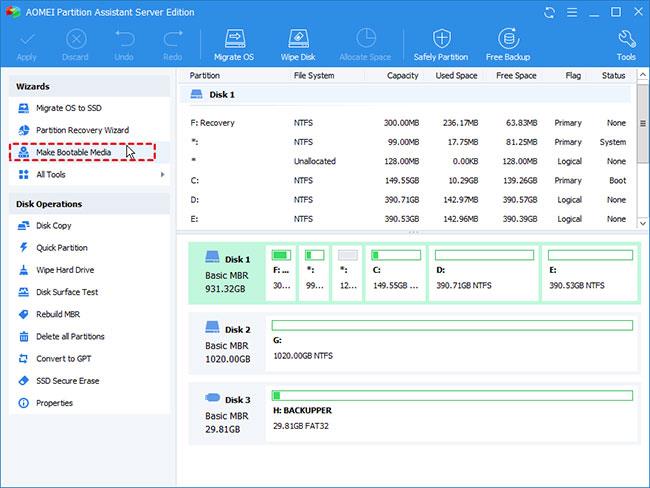Image resolution: width=650 pixels, height=488 pixels.
Task: Expand the All Tools submenu arrow
Action: tap(162, 175)
